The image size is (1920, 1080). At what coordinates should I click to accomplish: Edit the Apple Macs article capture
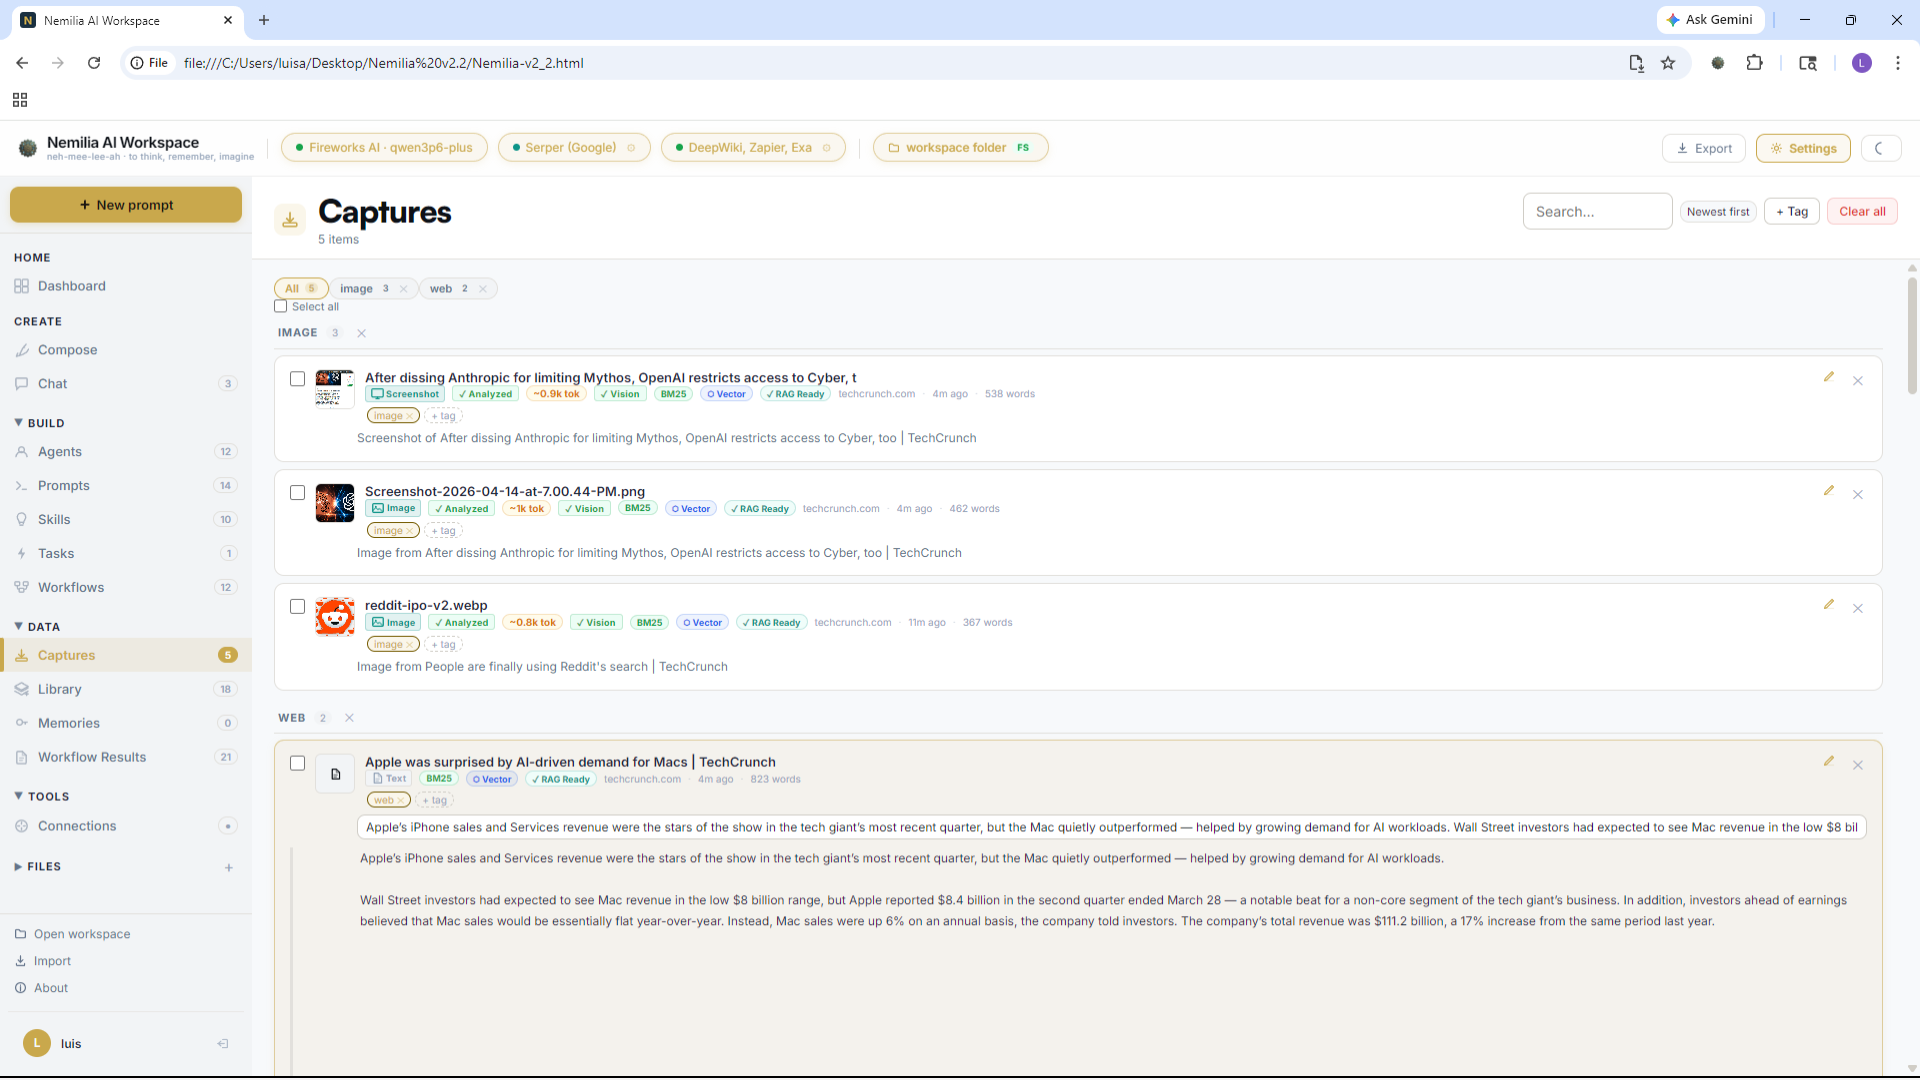pyautogui.click(x=1829, y=762)
